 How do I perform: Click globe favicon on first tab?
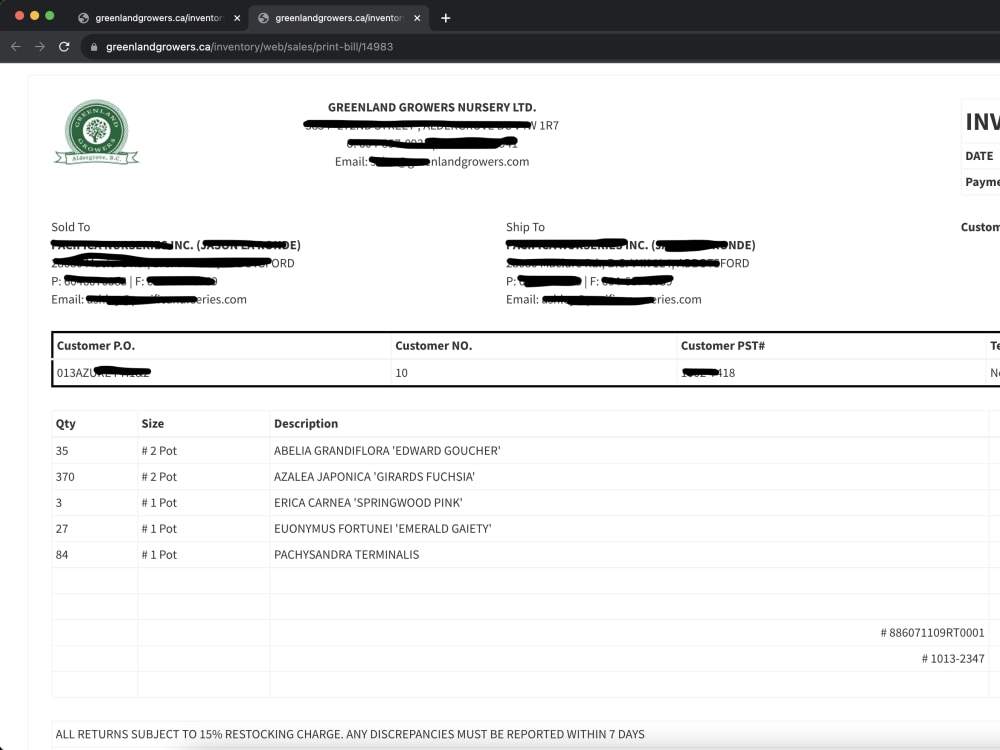tap(83, 18)
